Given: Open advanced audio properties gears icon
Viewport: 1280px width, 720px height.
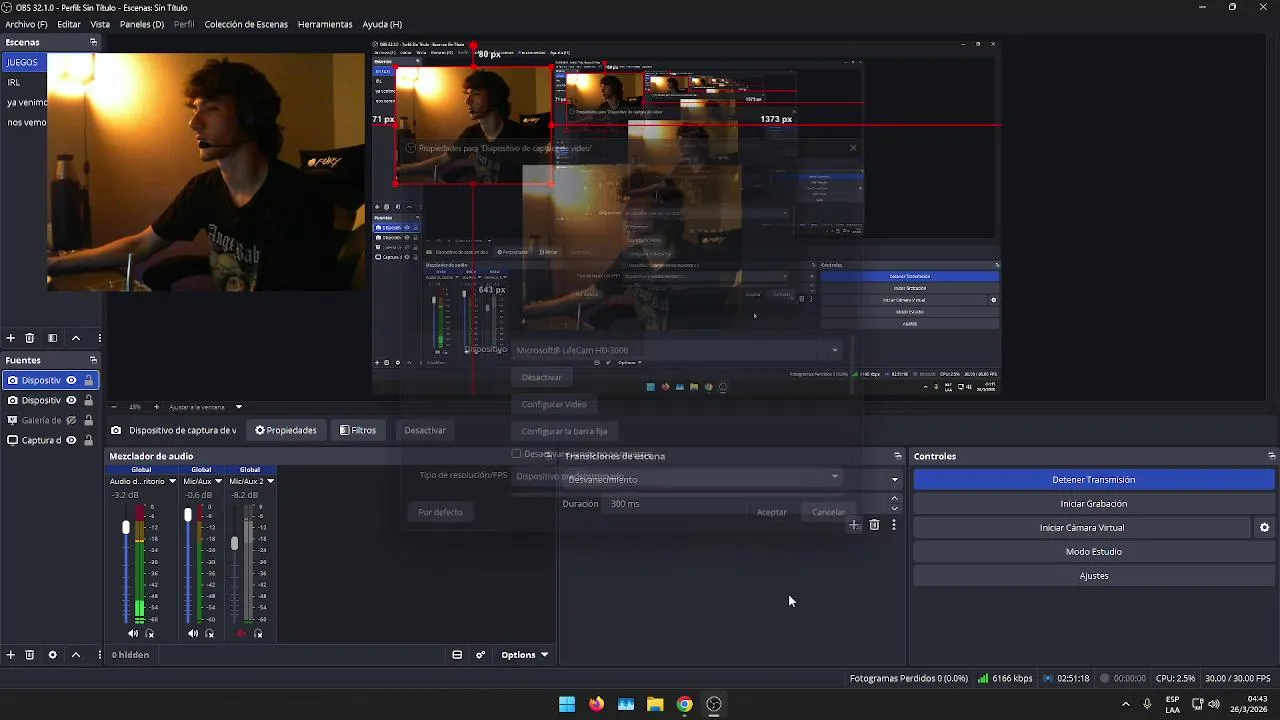Looking at the screenshot, I should (x=481, y=655).
